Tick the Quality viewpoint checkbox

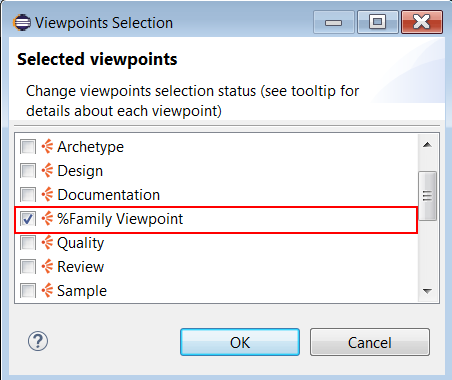pos(28,243)
